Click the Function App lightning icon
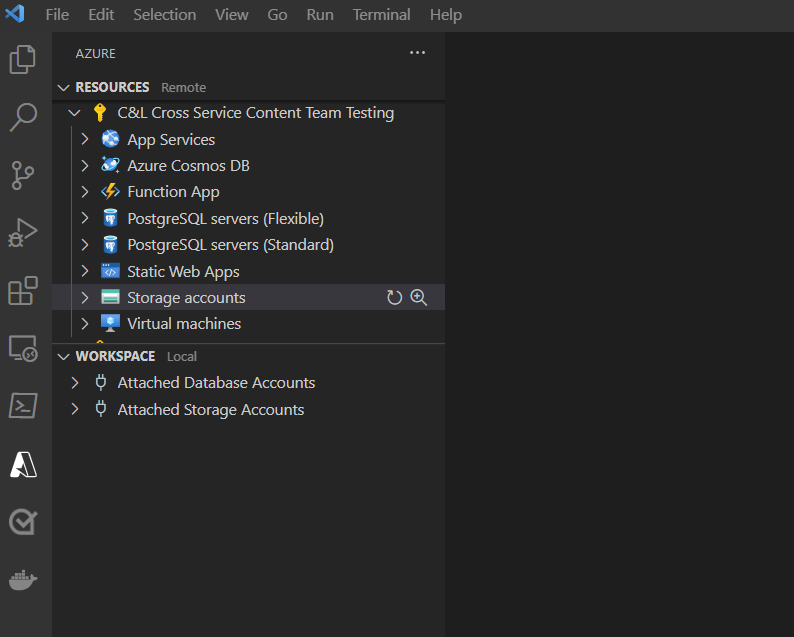Image resolution: width=794 pixels, height=637 pixels. click(110, 191)
